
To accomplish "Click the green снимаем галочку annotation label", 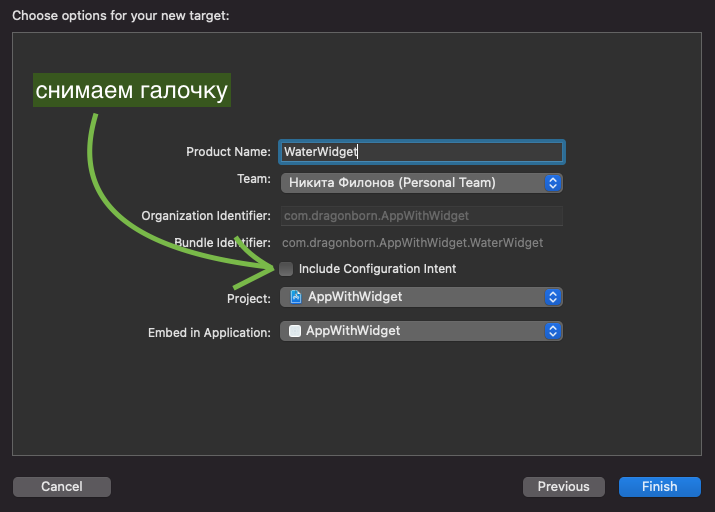I will click(x=132, y=91).
